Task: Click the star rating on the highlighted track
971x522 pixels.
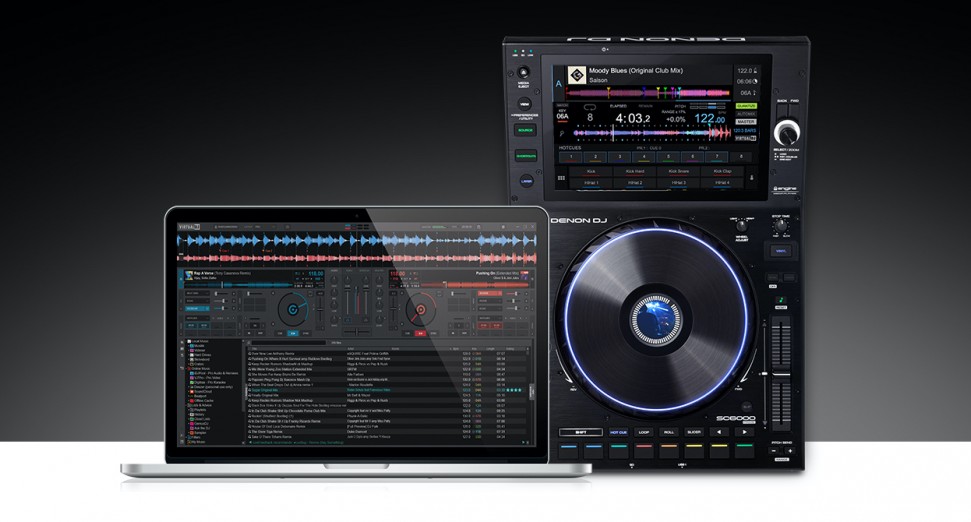Action: point(514,390)
